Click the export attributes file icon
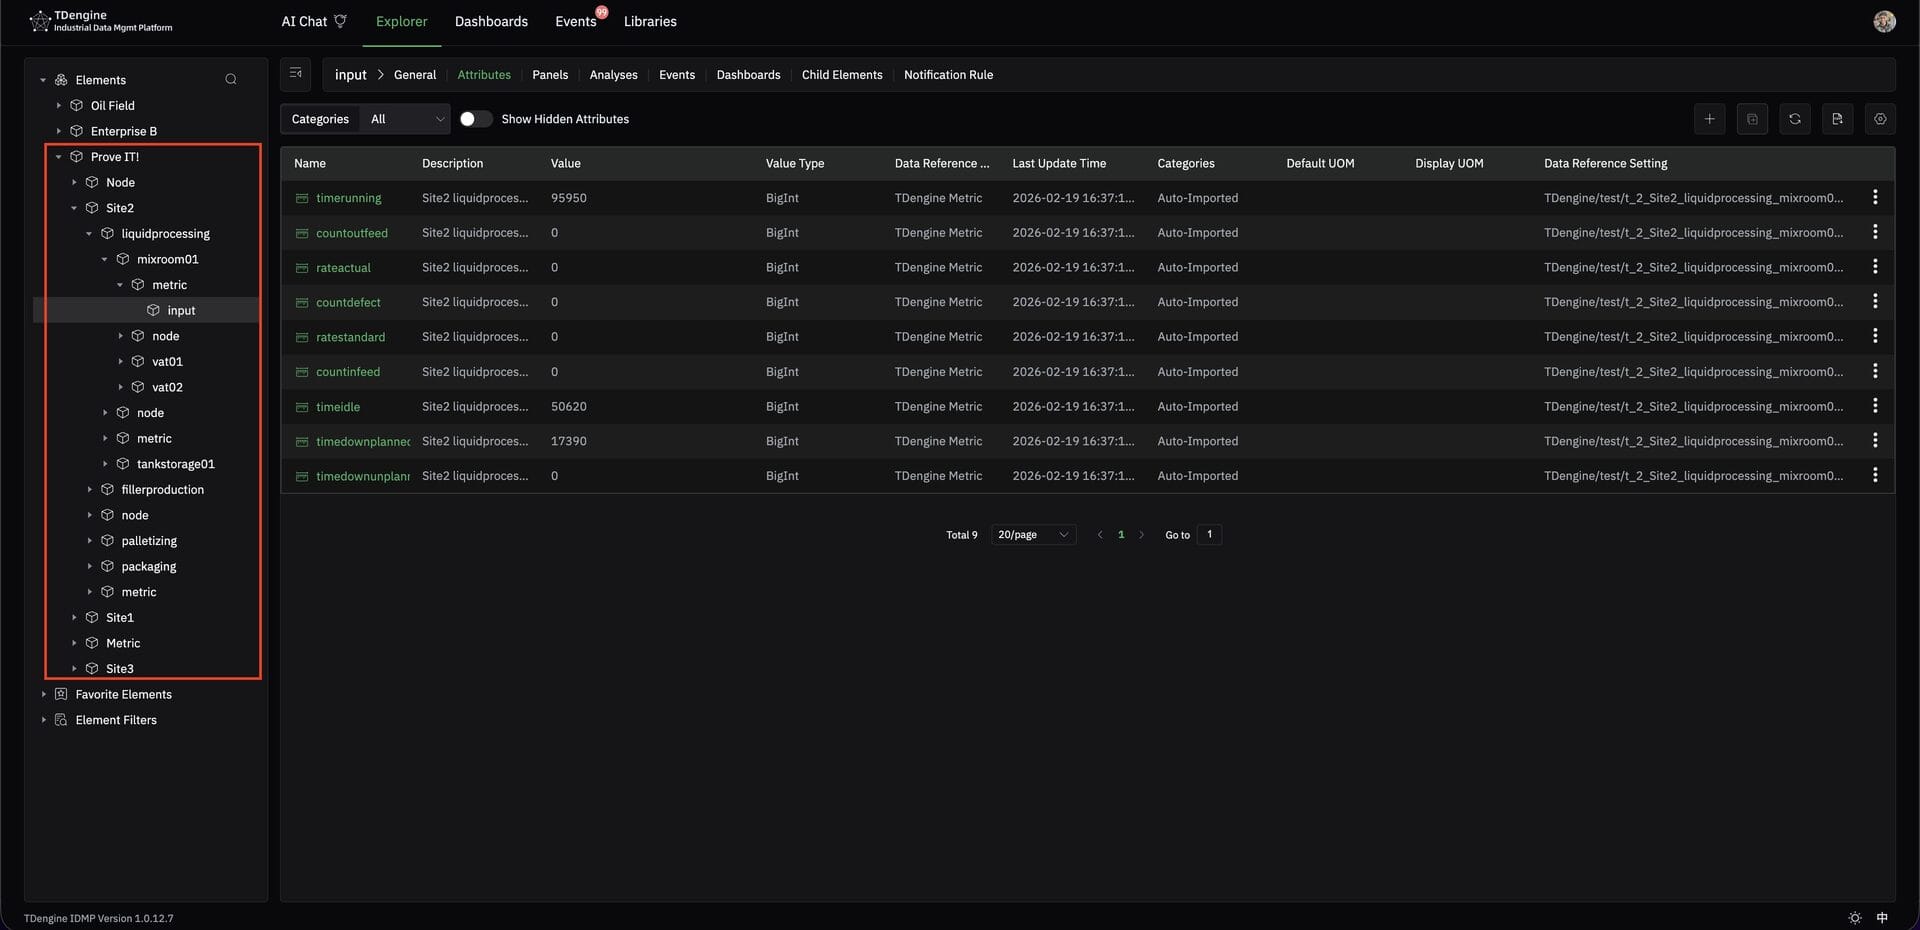 pyautogui.click(x=1837, y=119)
